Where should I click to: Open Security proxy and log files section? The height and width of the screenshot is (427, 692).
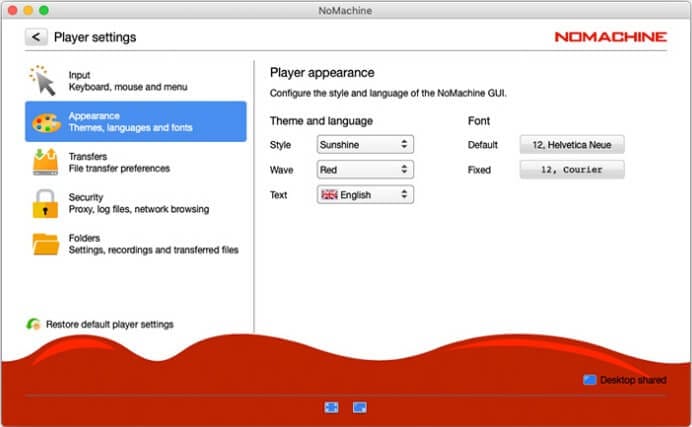[135, 203]
